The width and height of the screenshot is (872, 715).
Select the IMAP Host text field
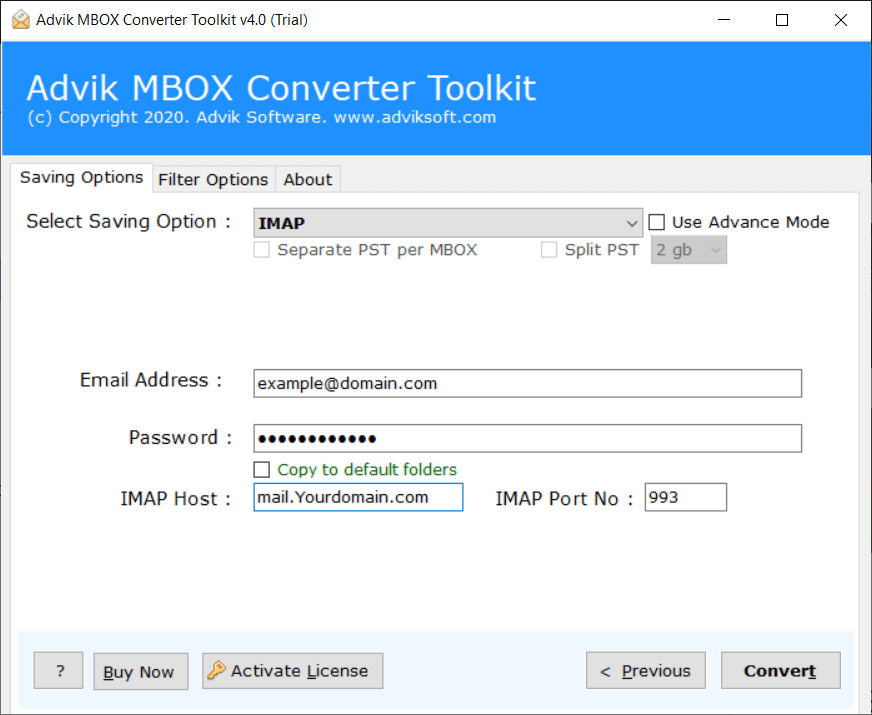tap(358, 497)
